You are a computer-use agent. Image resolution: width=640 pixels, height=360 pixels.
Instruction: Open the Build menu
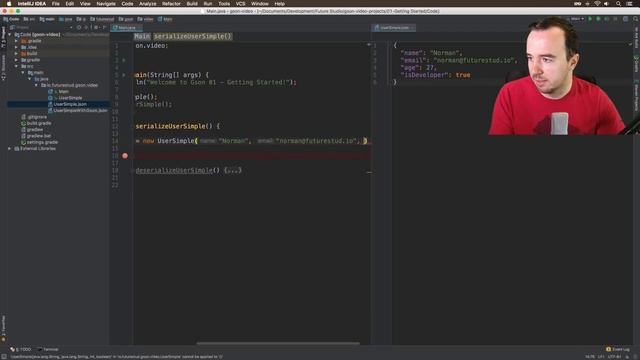(192, 4)
